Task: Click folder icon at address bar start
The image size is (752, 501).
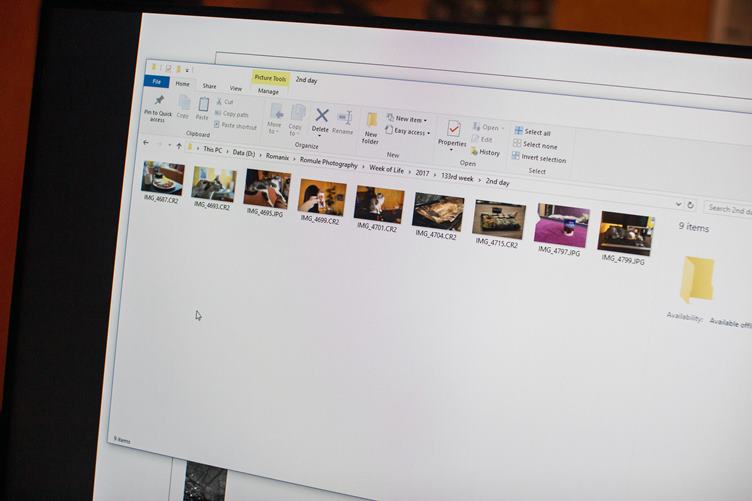Action: pos(190,147)
